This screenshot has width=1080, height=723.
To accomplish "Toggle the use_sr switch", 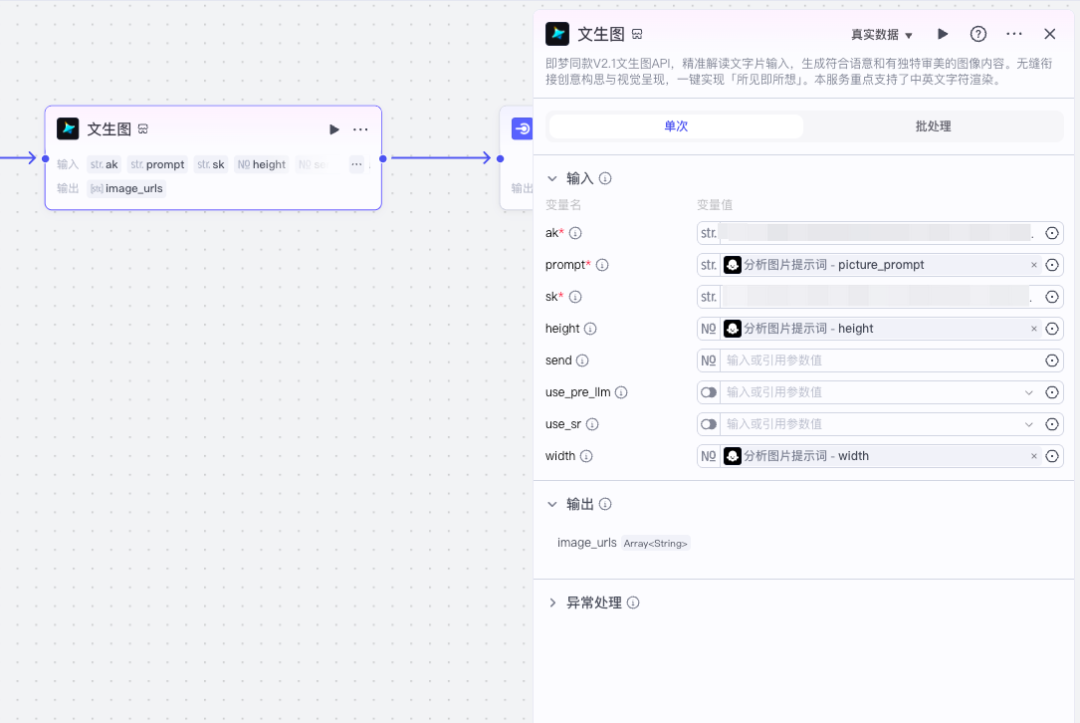I will 709,423.
